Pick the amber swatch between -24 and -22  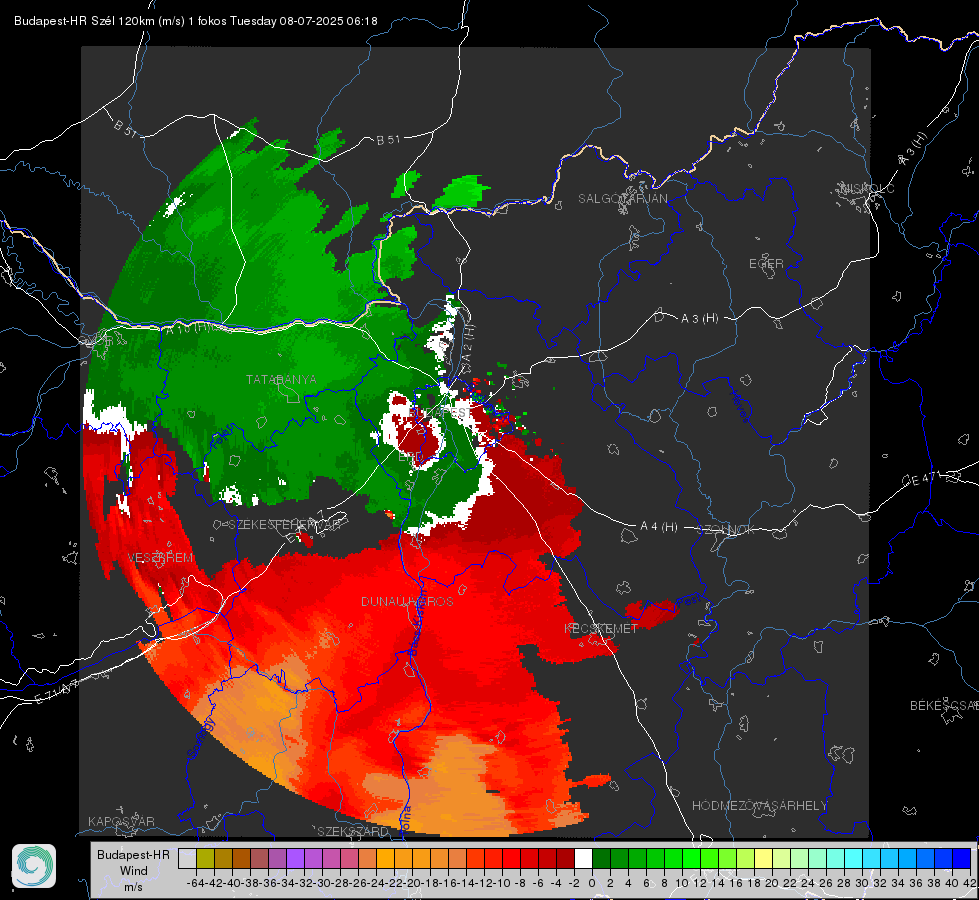click(x=385, y=858)
